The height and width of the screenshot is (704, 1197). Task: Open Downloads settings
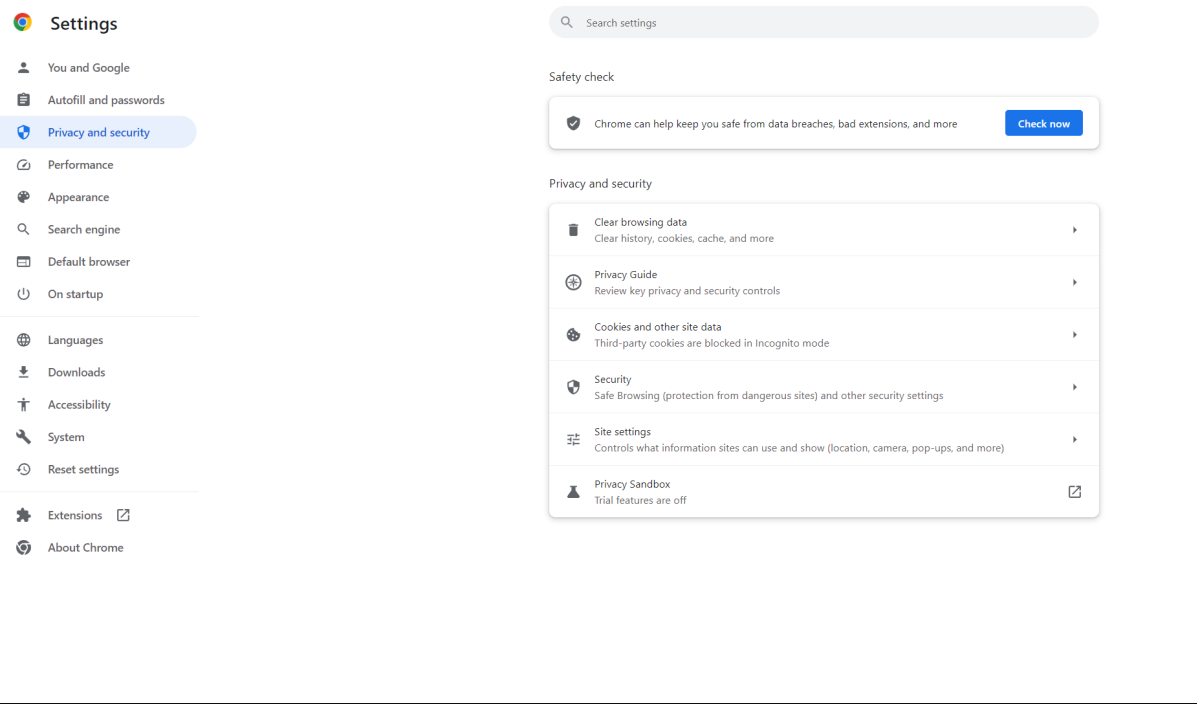pyautogui.click(x=76, y=373)
